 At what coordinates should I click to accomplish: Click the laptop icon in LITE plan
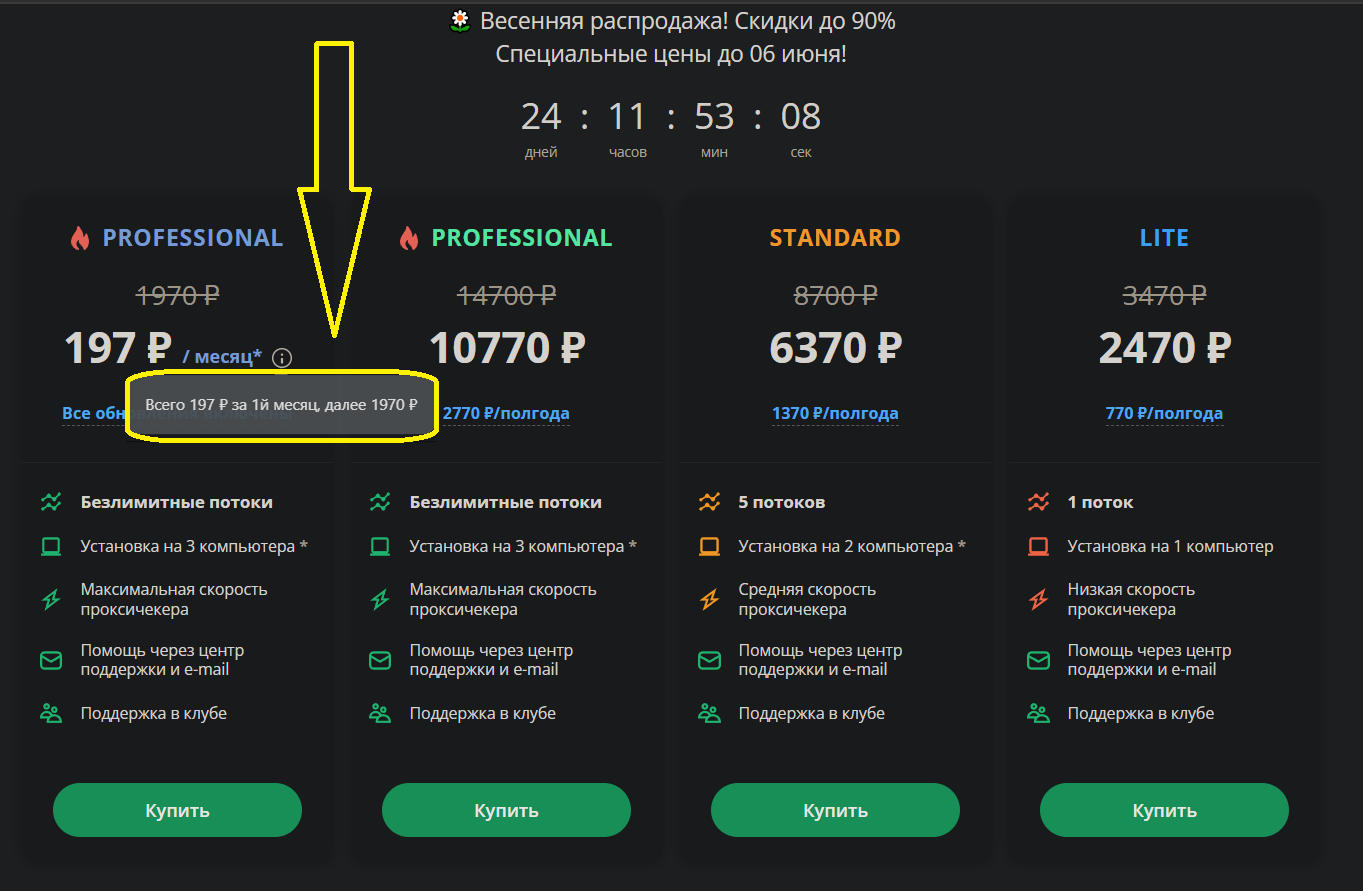point(1038,546)
